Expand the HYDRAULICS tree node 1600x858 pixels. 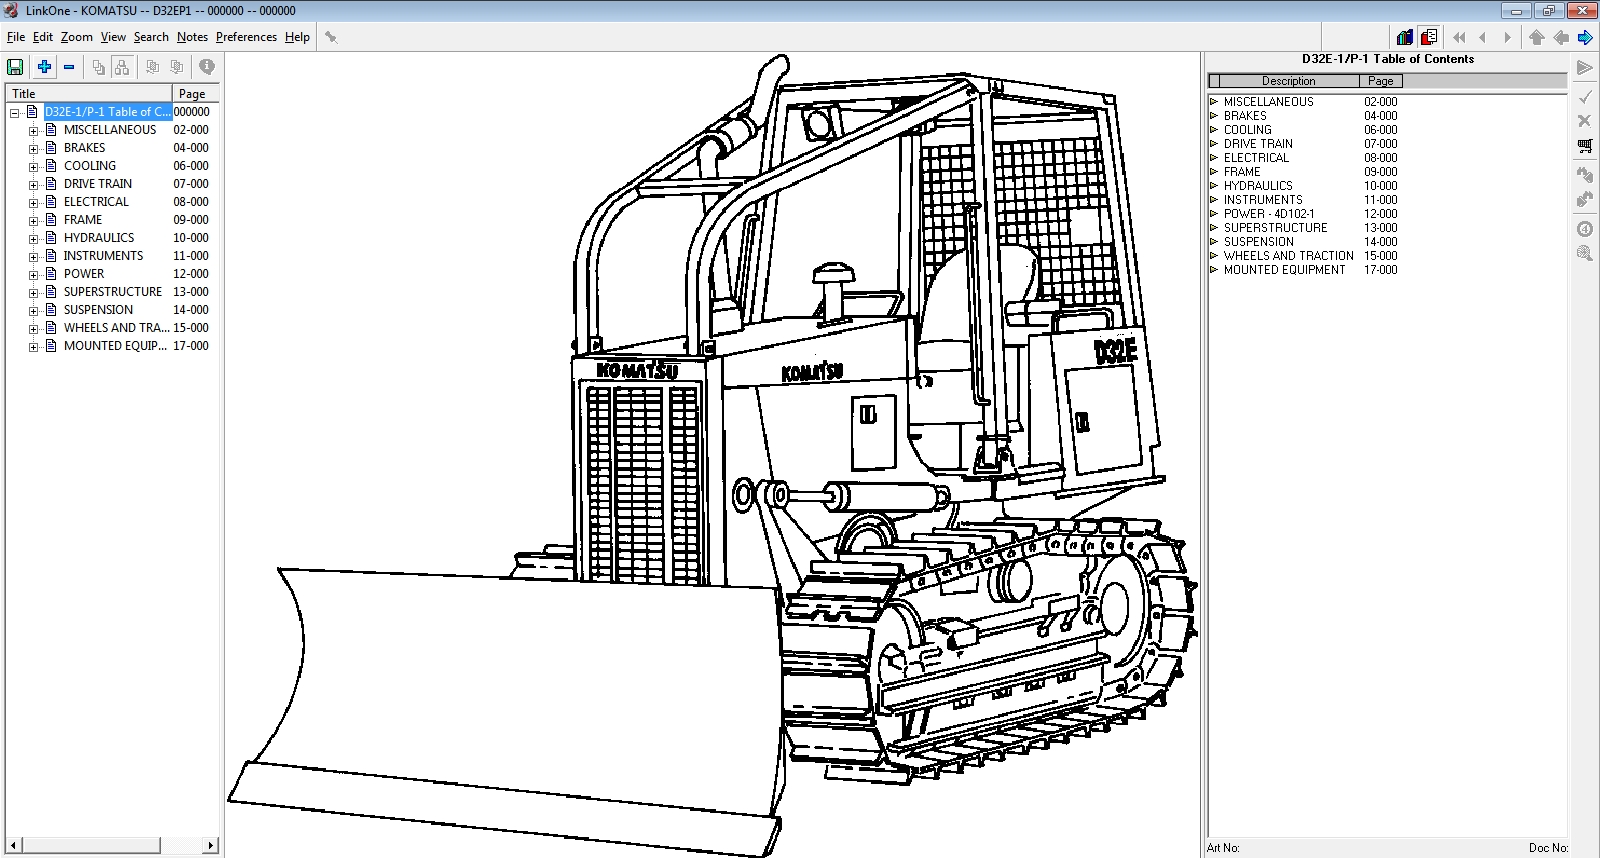33,239
